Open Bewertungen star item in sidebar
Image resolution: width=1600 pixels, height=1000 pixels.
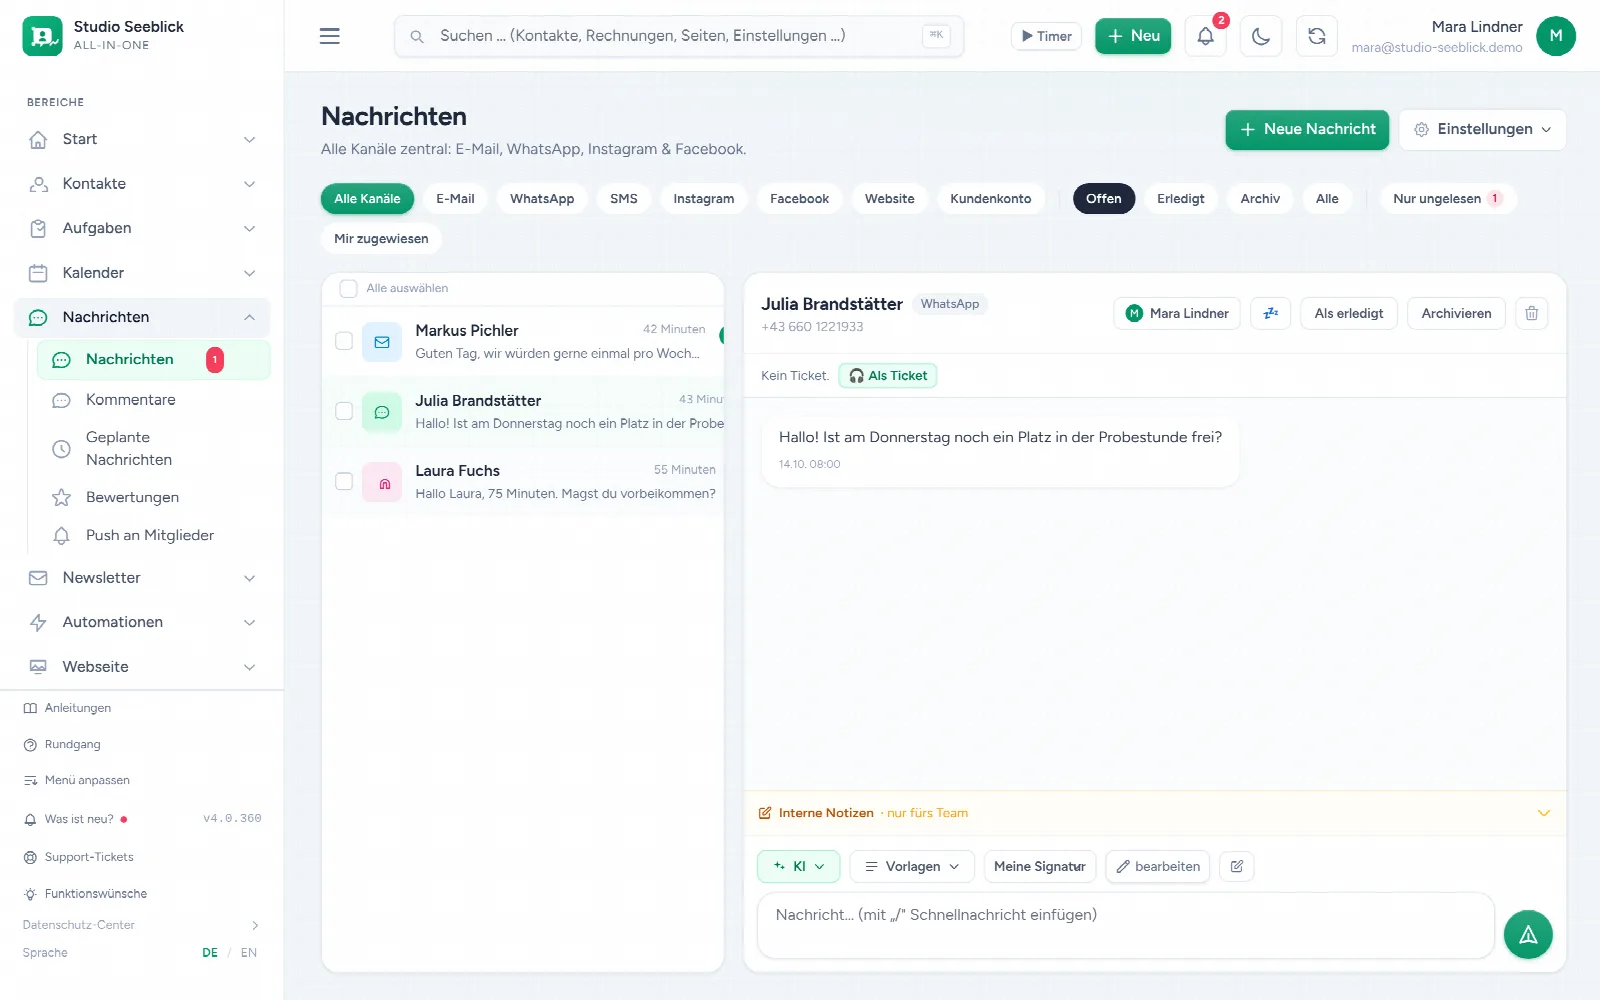coord(153,497)
